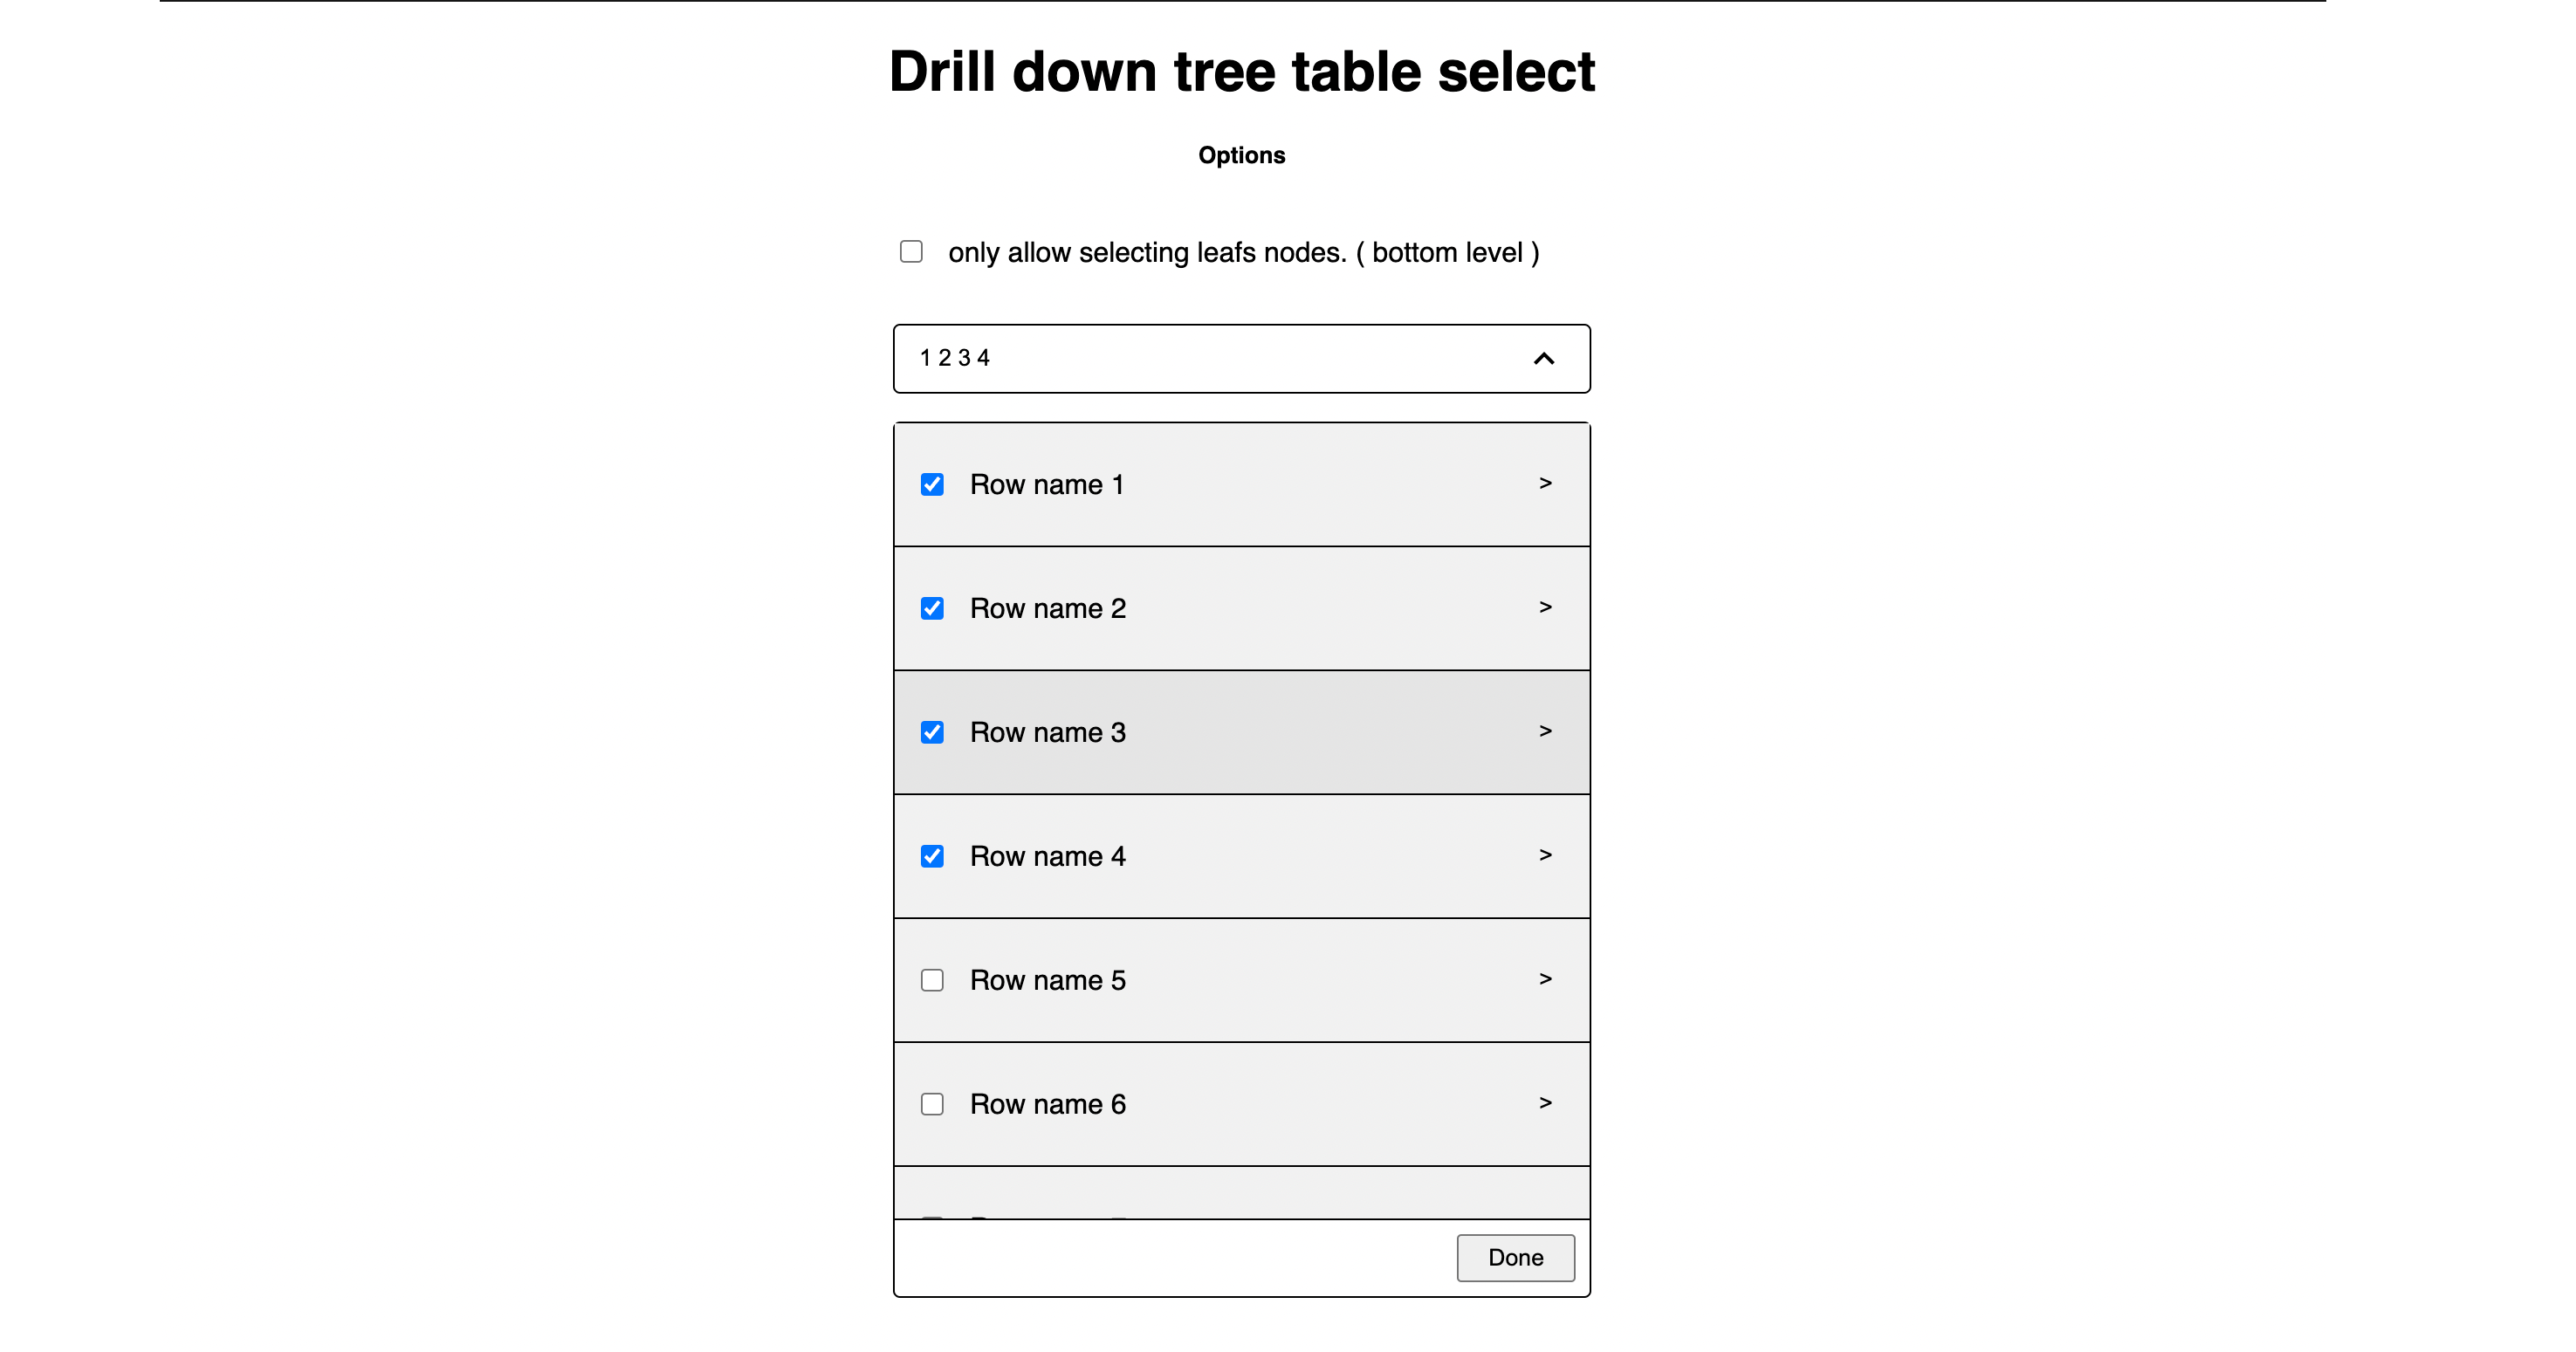The image size is (2576, 1352).
Task: Expand Row name 6 via its arrow
Action: pos(1545,1103)
